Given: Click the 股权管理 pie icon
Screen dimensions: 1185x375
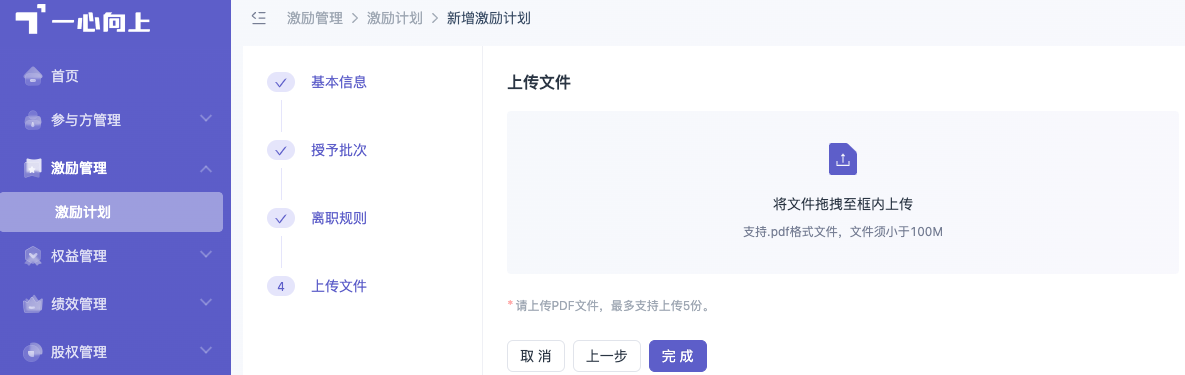Looking at the screenshot, I should pyautogui.click(x=32, y=352).
